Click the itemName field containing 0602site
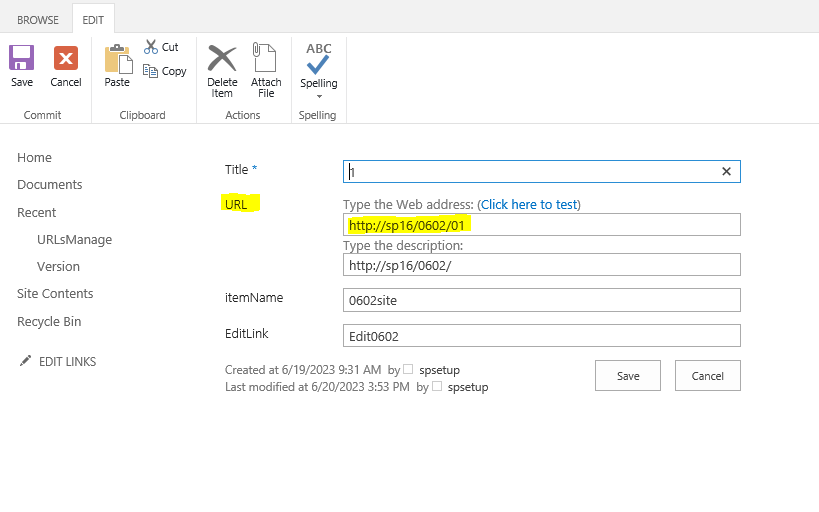Viewport: 819px width, 512px height. [x=542, y=300]
